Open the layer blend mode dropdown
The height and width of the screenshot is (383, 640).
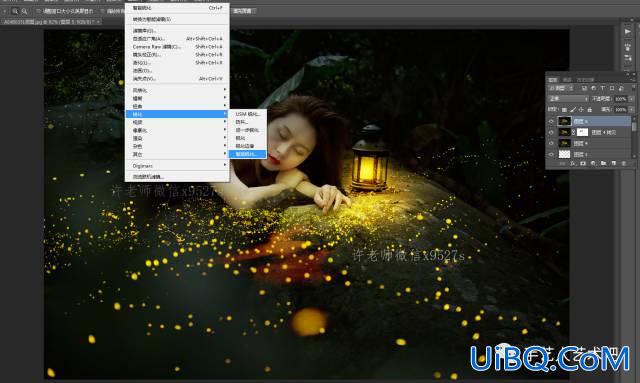568,99
